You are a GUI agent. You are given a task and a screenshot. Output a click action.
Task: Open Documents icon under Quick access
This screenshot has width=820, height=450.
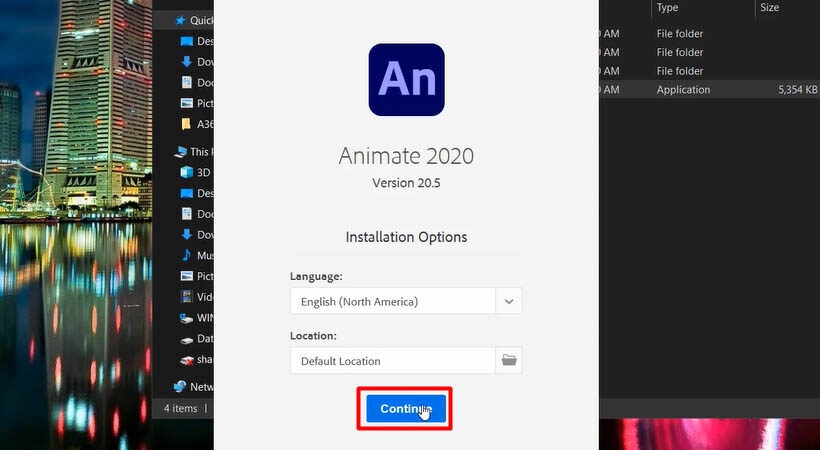point(187,83)
